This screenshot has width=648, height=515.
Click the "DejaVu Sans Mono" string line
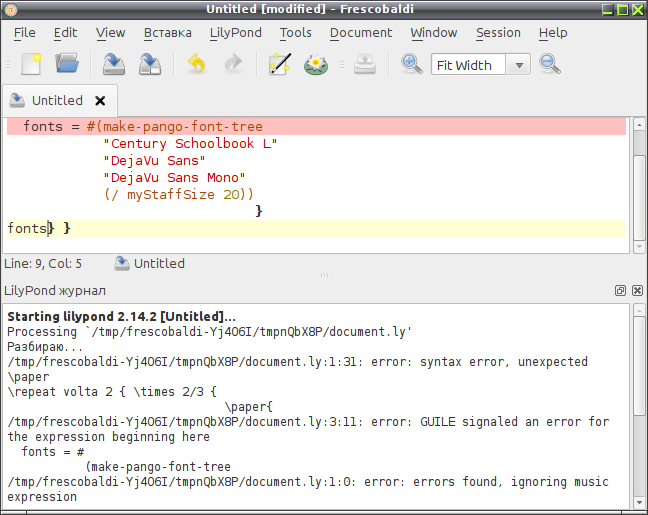coord(174,177)
